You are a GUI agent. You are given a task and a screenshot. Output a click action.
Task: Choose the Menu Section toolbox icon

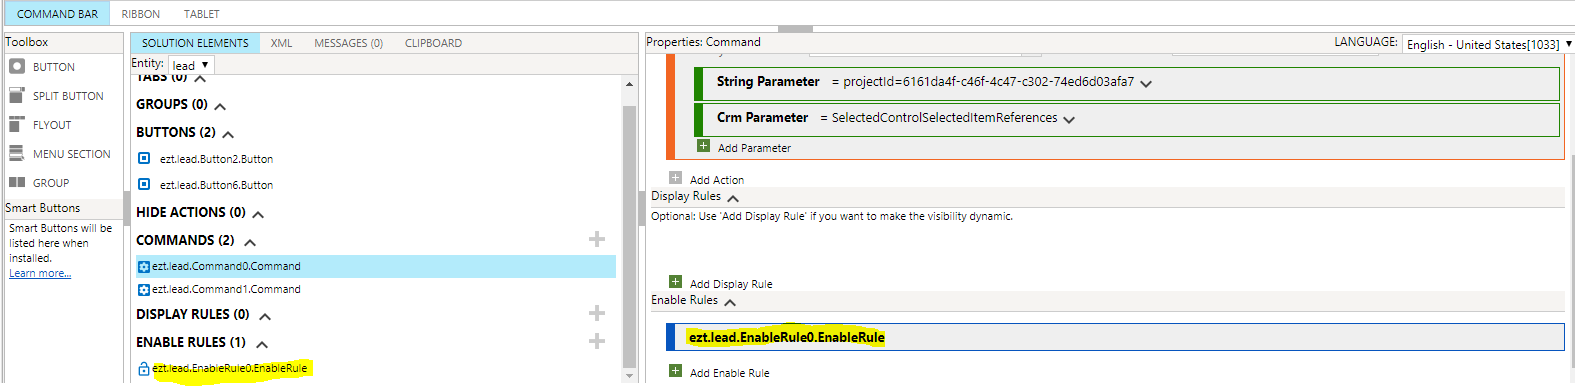pos(17,154)
